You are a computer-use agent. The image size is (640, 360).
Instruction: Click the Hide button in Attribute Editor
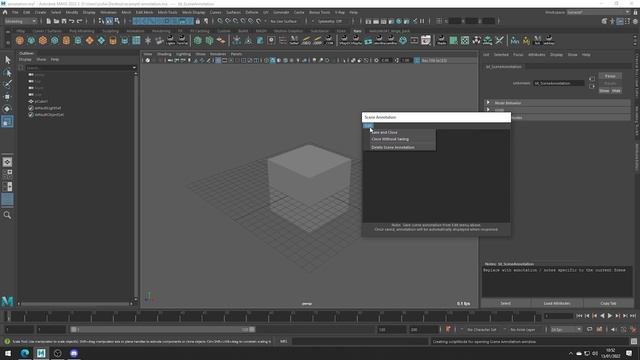click(x=616, y=91)
